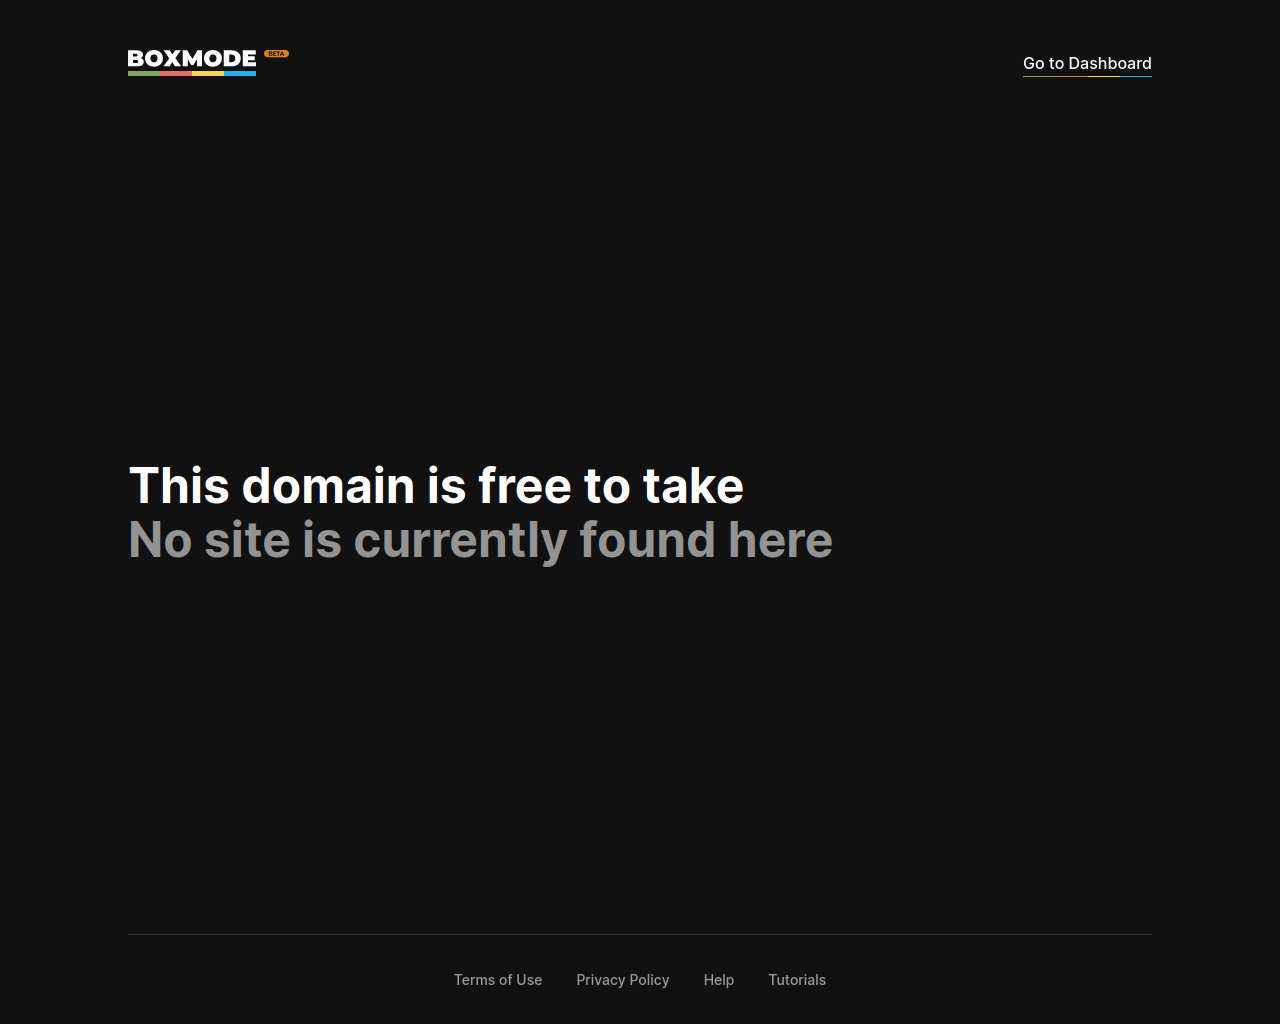Click the green segment under the logo
The image size is (1280, 1024).
tap(144, 73)
